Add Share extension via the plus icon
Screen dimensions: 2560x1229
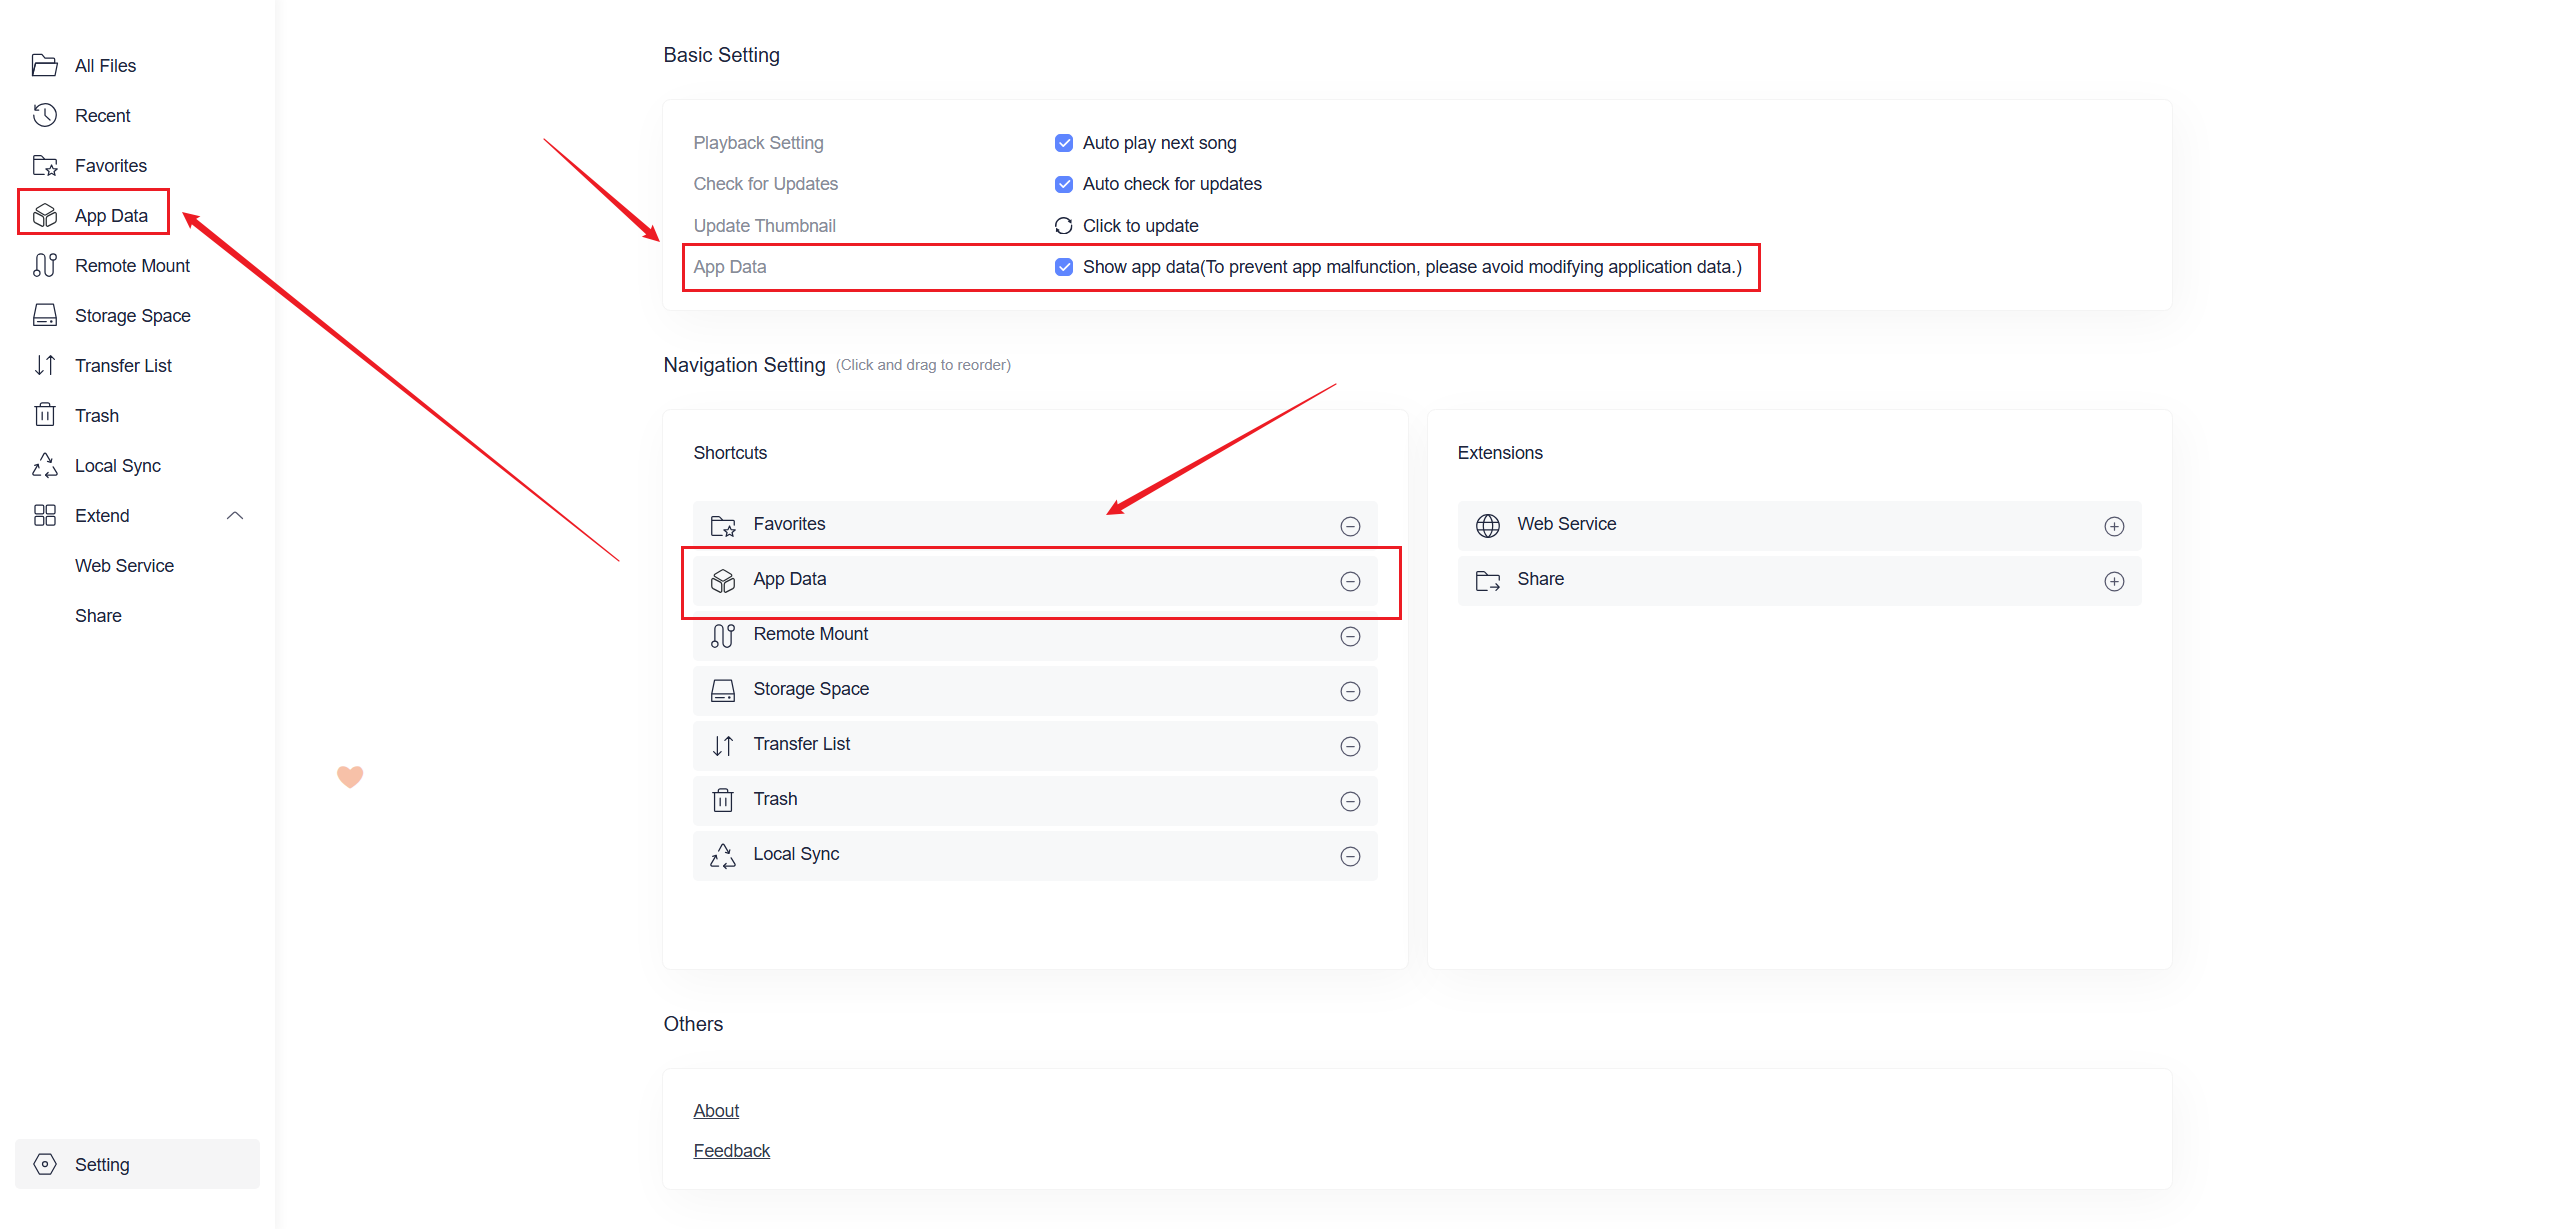point(2114,581)
